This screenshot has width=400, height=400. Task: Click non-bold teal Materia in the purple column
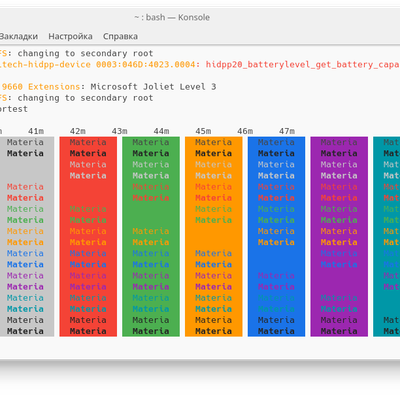pos(339,298)
